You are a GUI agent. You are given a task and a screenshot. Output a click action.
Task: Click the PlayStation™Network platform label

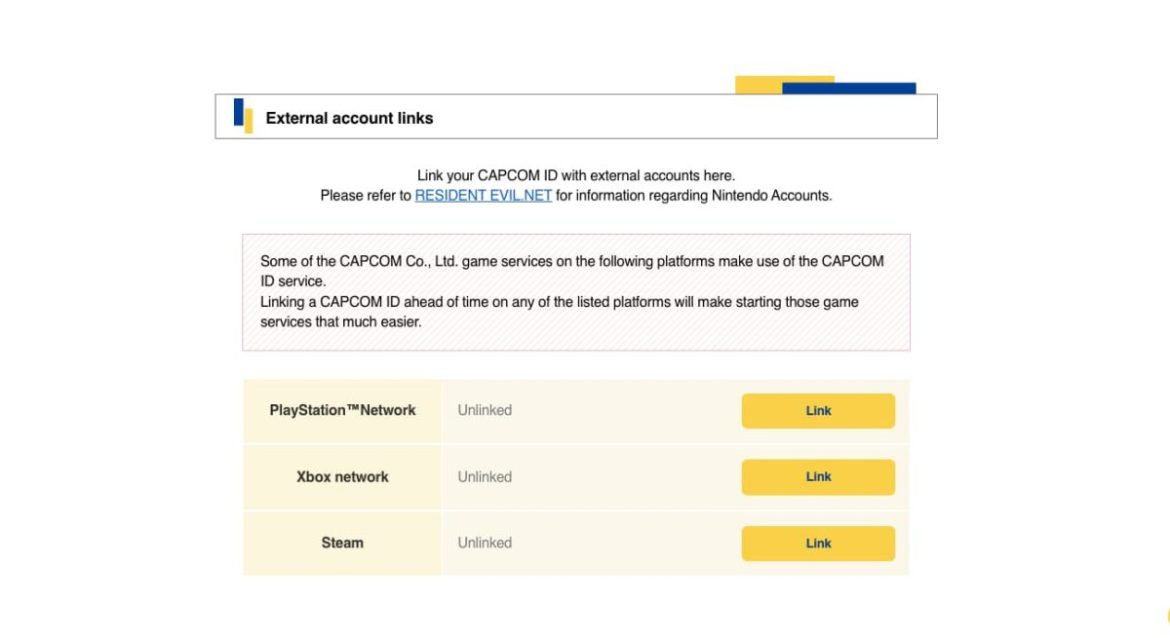pos(343,410)
